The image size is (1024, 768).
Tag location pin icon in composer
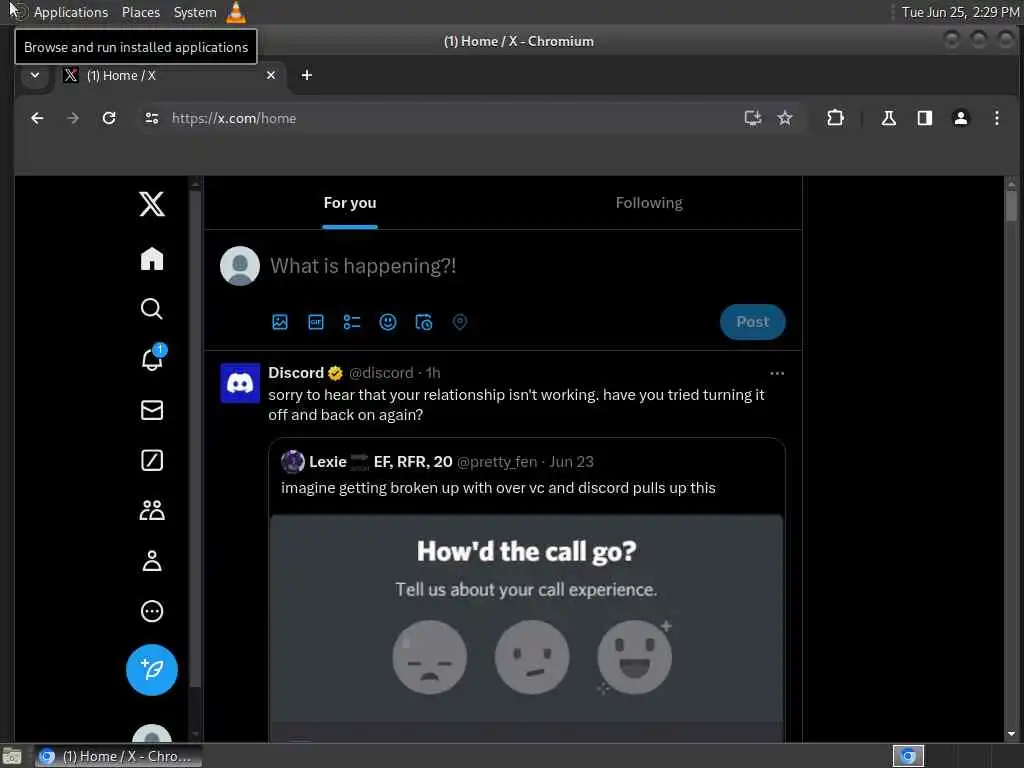coord(460,322)
